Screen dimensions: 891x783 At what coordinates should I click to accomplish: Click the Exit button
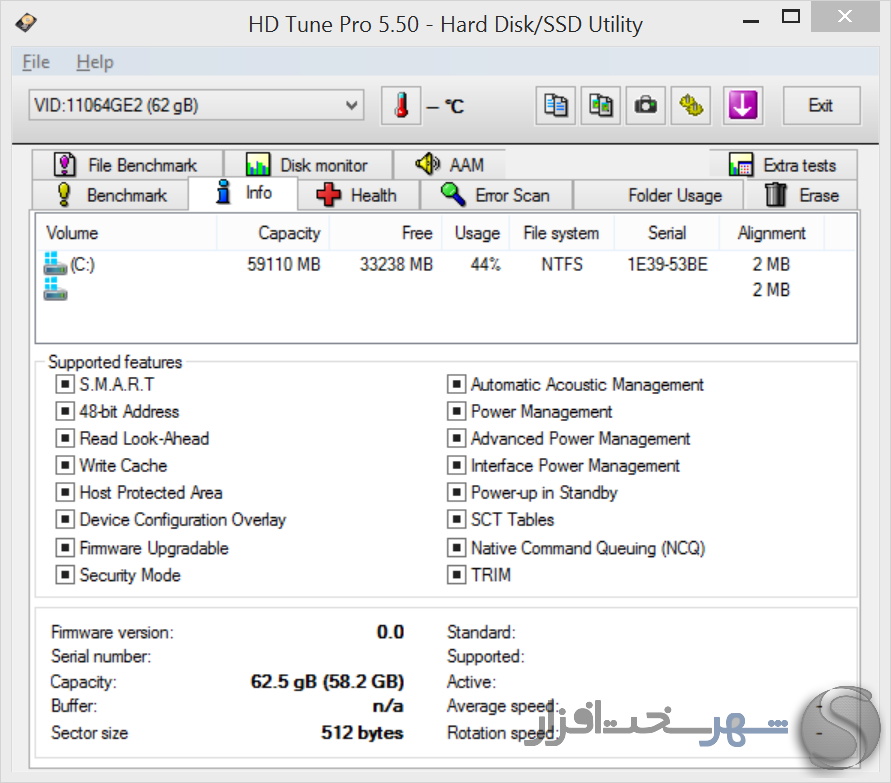pyautogui.click(x=821, y=106)
